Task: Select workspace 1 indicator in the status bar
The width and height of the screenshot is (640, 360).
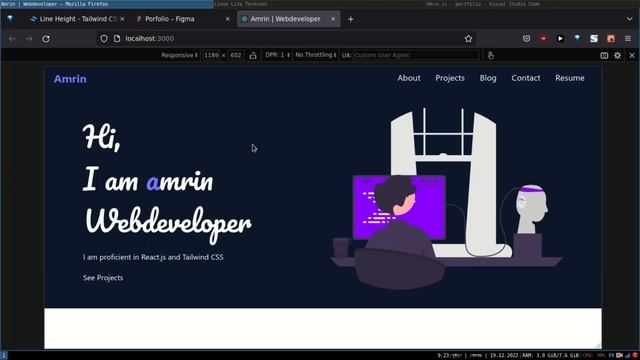Action: click(4, 356)
